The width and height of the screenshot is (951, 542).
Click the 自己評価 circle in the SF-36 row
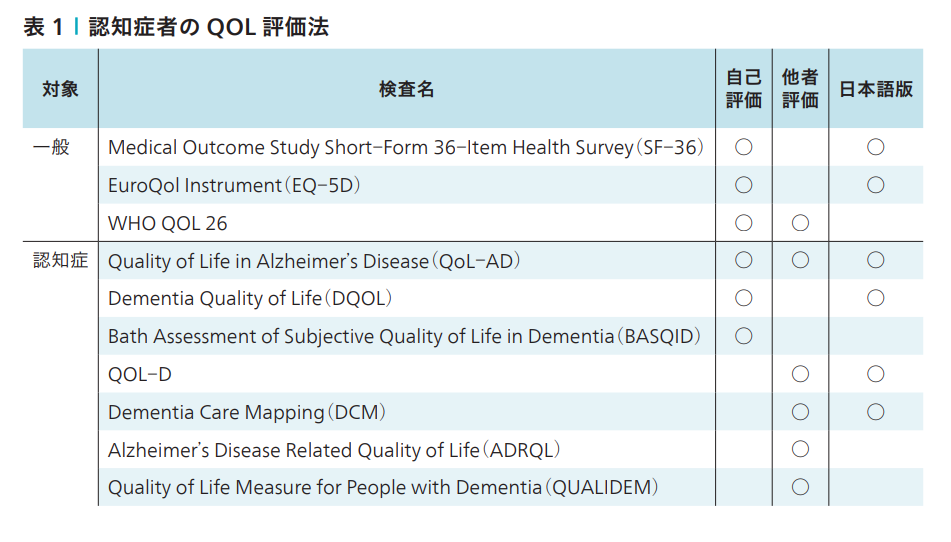coord(743,147)
